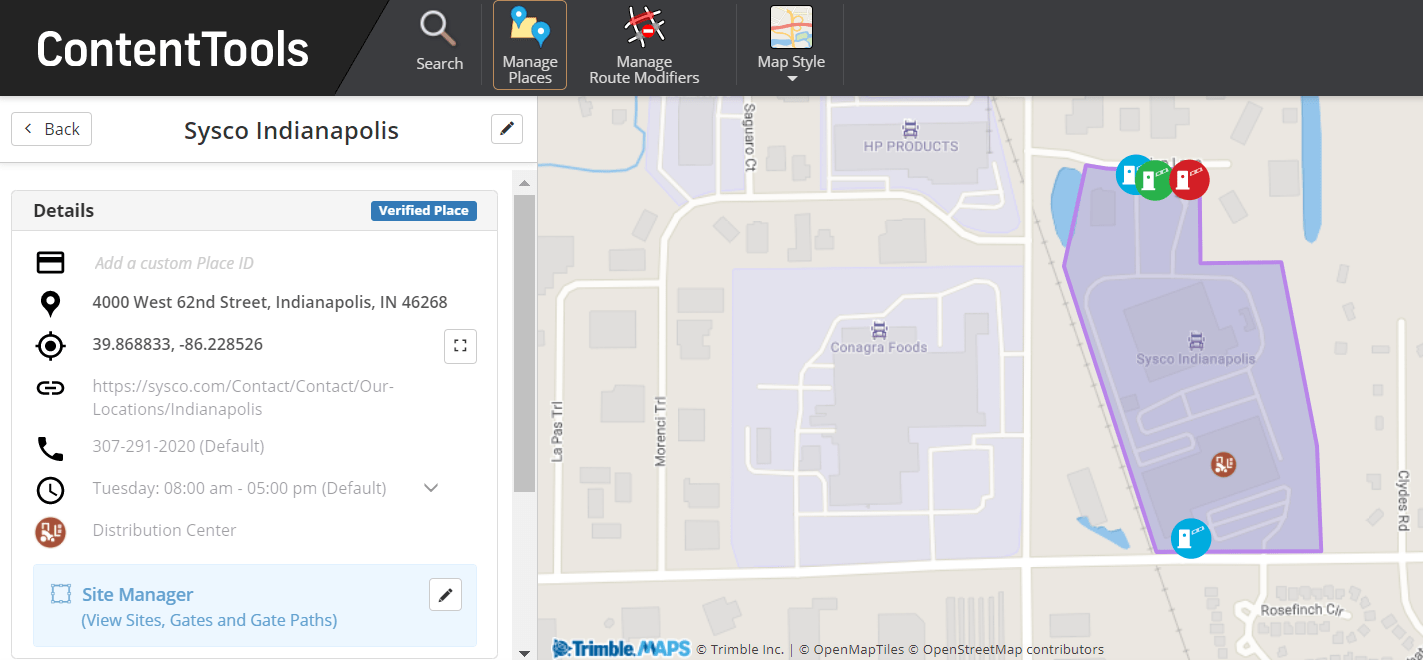Select Manage Places in toolbar

[x=530, y=45]
